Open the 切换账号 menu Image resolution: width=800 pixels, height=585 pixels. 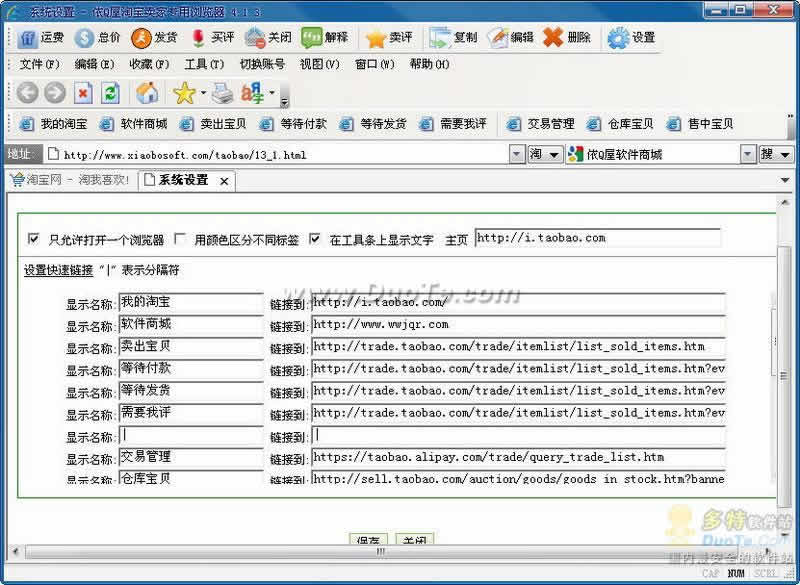(262, 64)
